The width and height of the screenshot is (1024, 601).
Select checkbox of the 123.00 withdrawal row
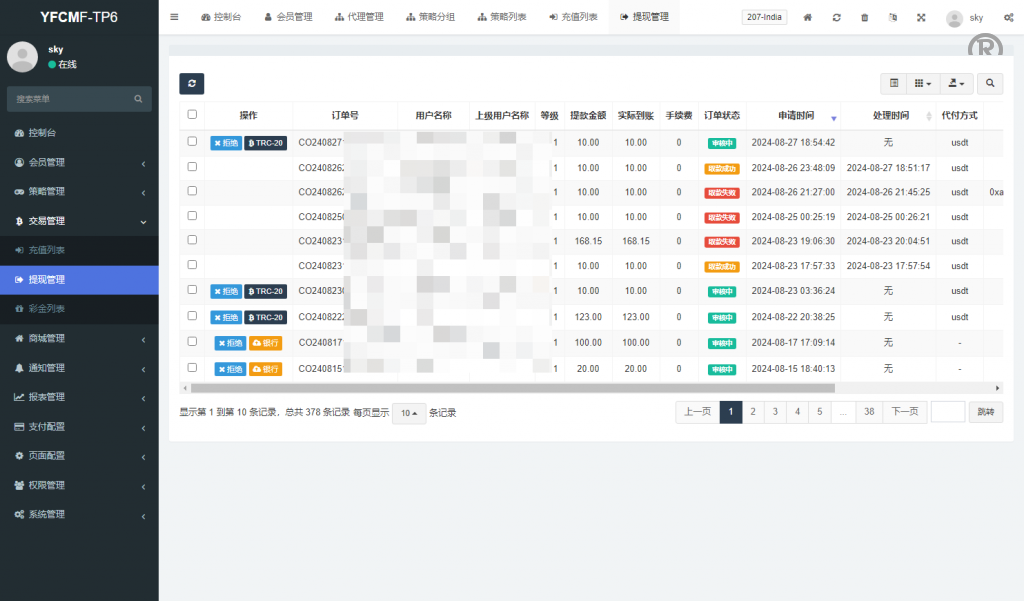coord(192,314)
